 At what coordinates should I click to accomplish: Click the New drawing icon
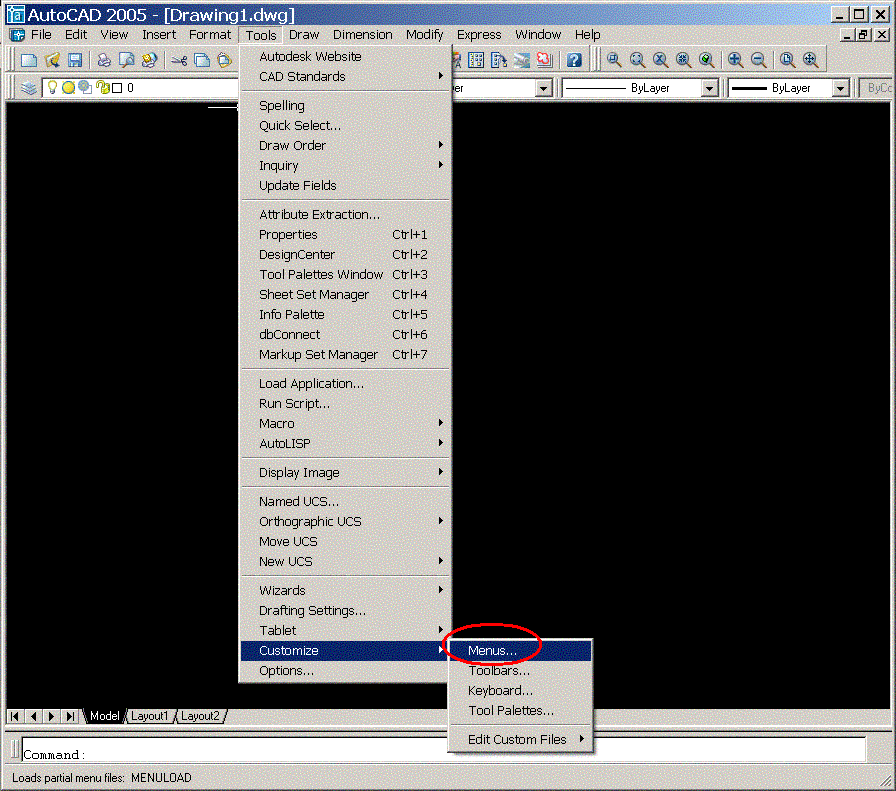pos(29,60)
